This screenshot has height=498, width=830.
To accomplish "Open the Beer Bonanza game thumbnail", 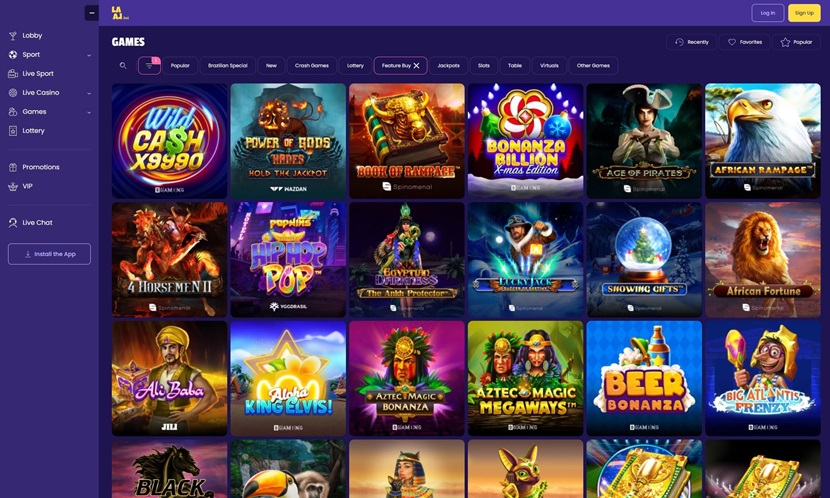I will pos(644,378).
